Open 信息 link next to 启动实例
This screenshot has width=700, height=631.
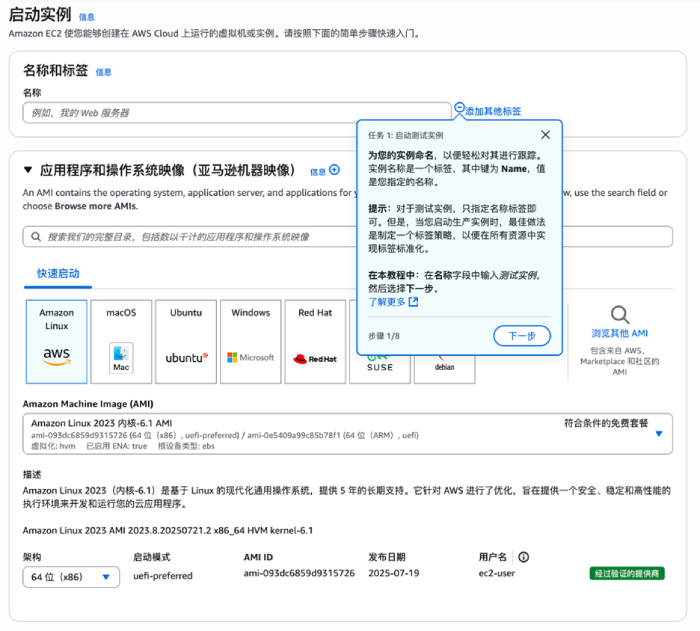[x=87, y=17]
